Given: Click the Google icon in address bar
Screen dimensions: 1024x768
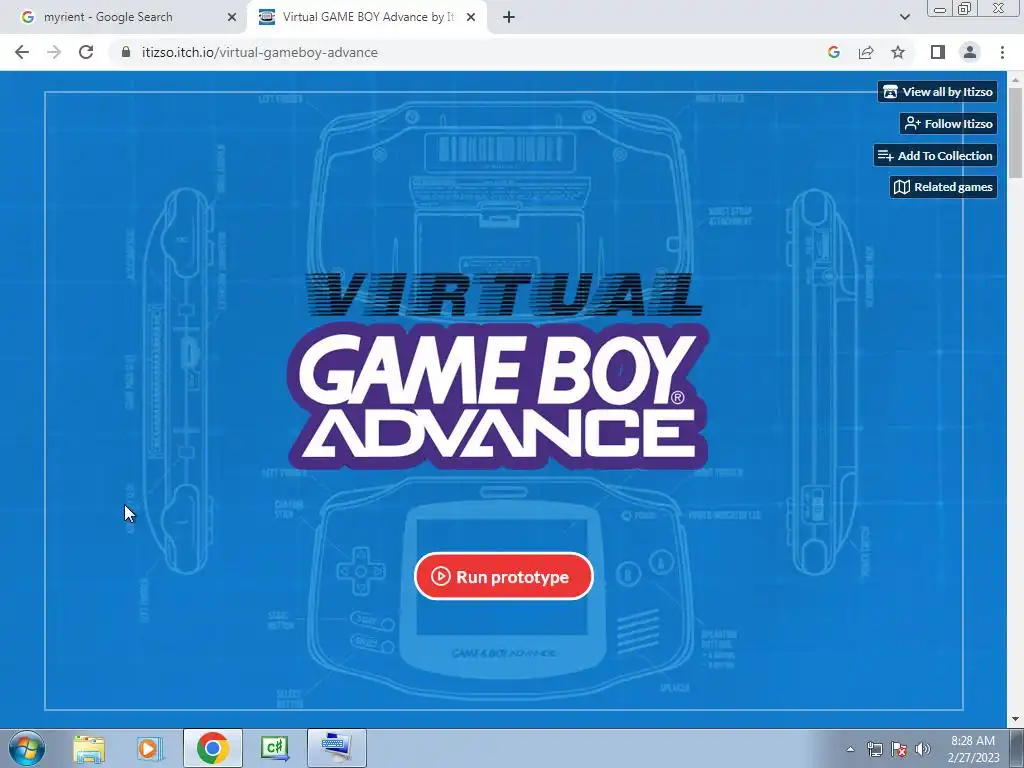Looking at the screenshot, I should click(x=833, y=52).
